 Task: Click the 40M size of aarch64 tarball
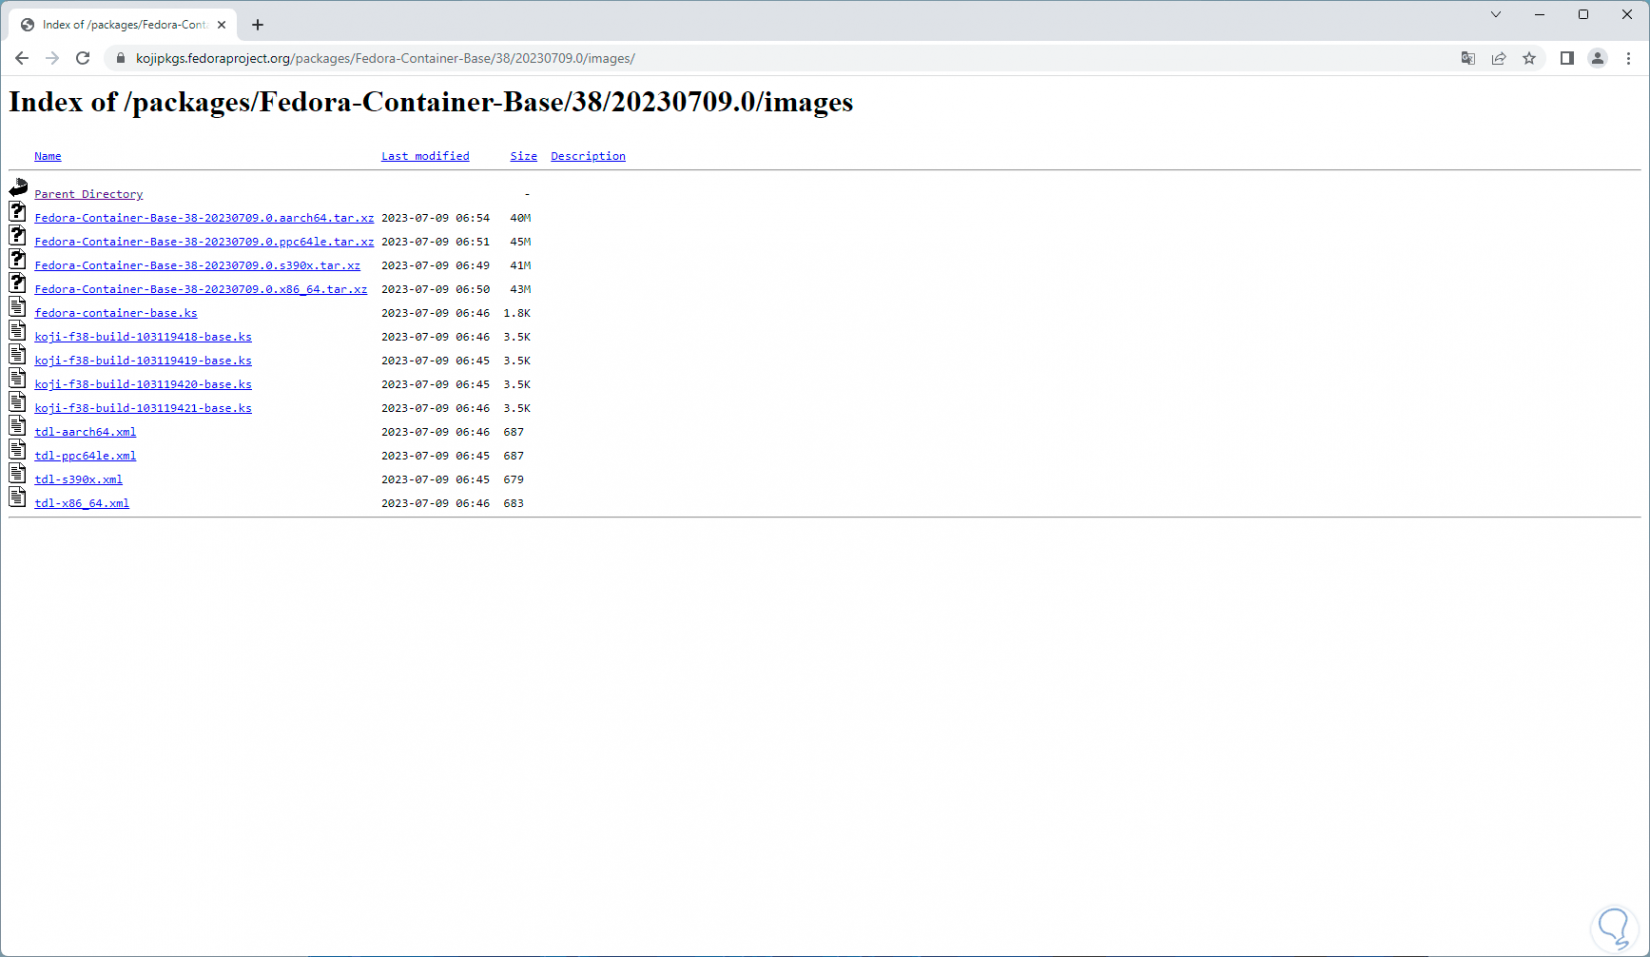(520, 218)
